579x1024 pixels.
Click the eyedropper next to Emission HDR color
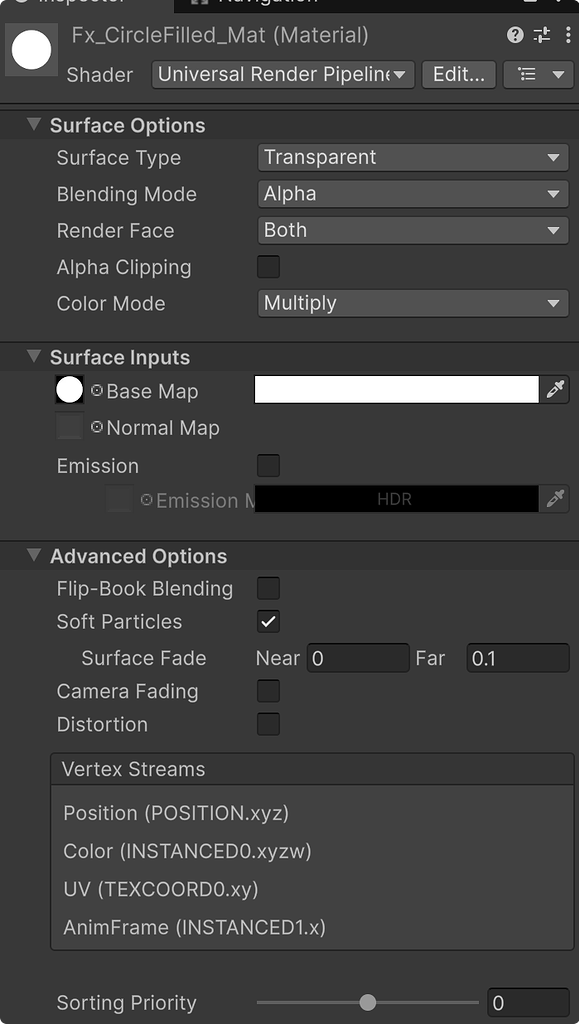pos(555,499)
